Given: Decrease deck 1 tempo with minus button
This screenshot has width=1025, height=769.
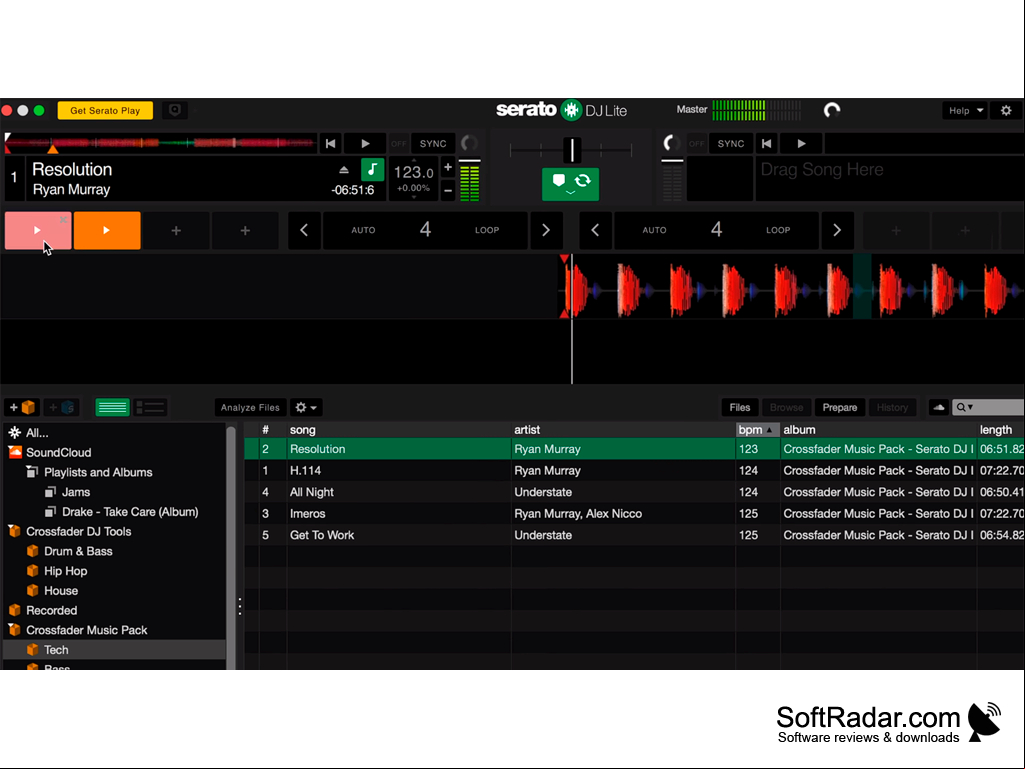Looking at the screenshot, I should point(448,191).
